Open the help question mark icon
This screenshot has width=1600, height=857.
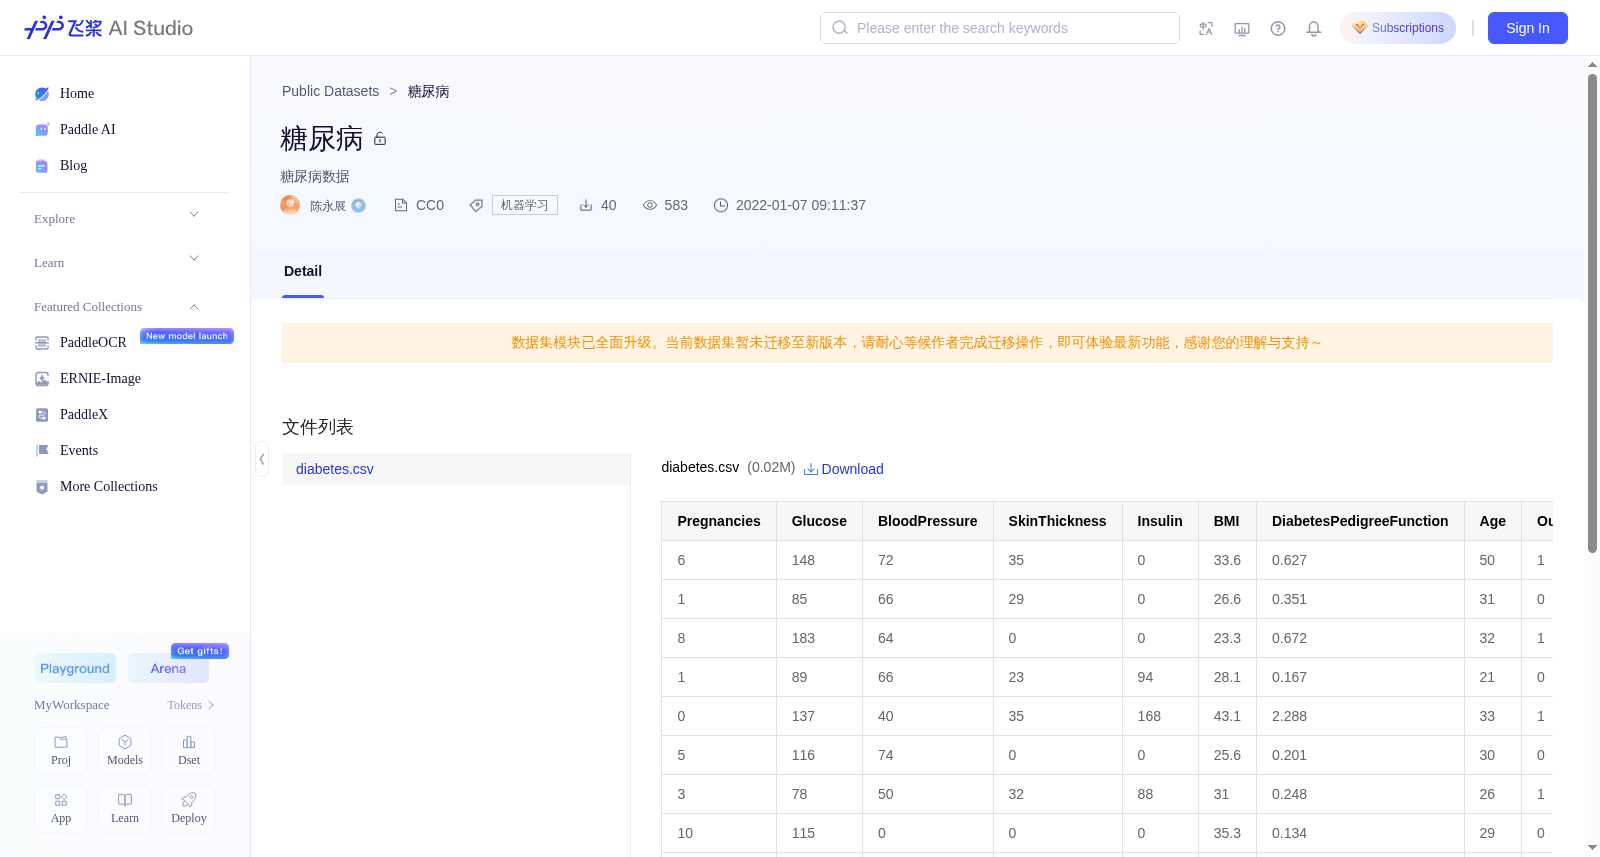tap(1278, 29)
